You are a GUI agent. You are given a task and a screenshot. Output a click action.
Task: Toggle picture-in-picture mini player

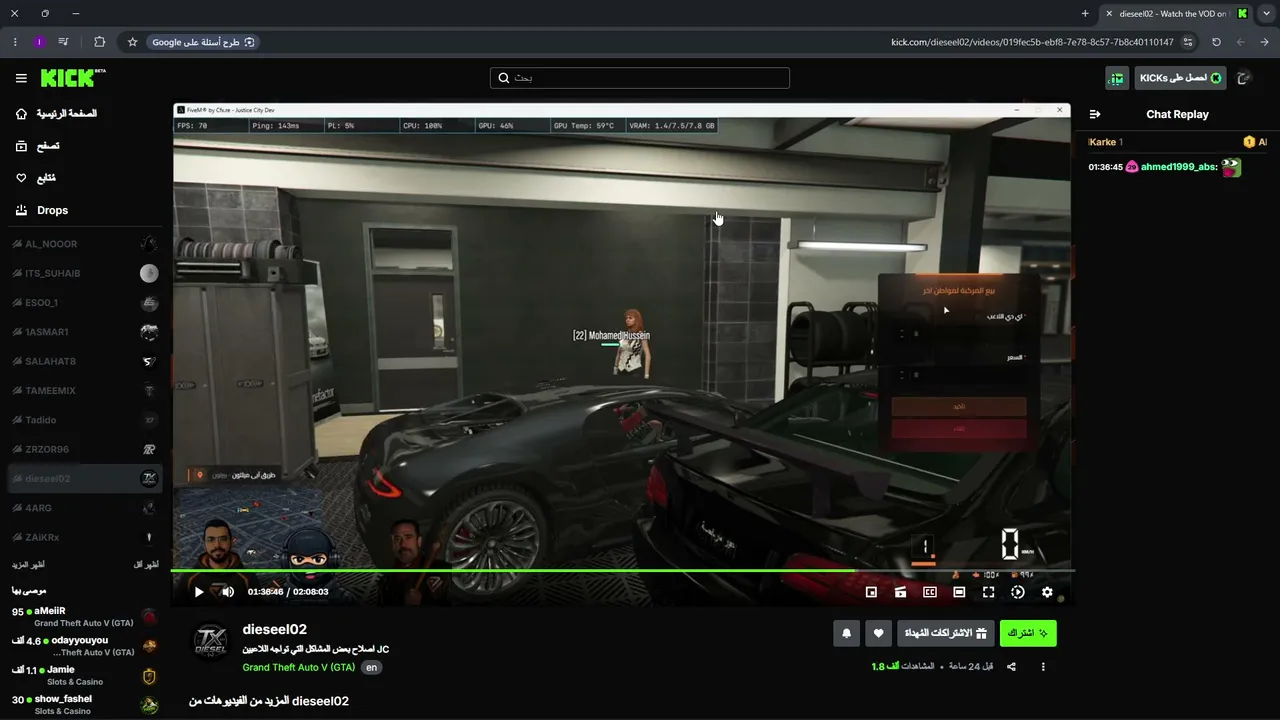871,592
